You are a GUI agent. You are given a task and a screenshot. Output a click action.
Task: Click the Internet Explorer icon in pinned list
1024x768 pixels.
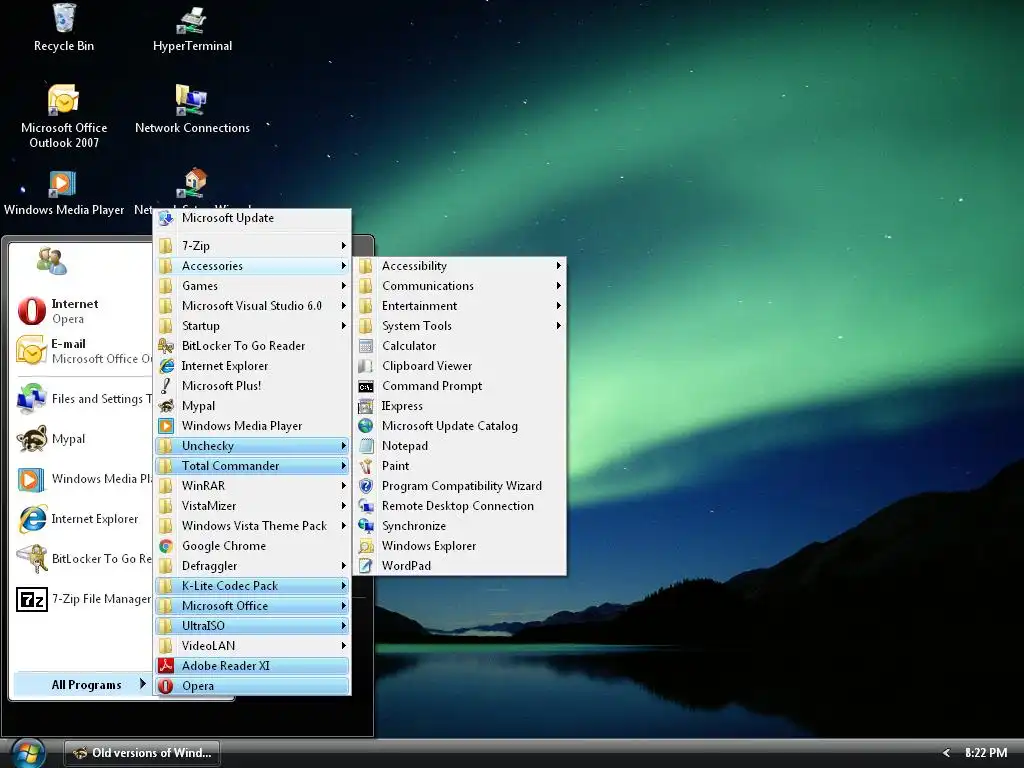[32, 519]
